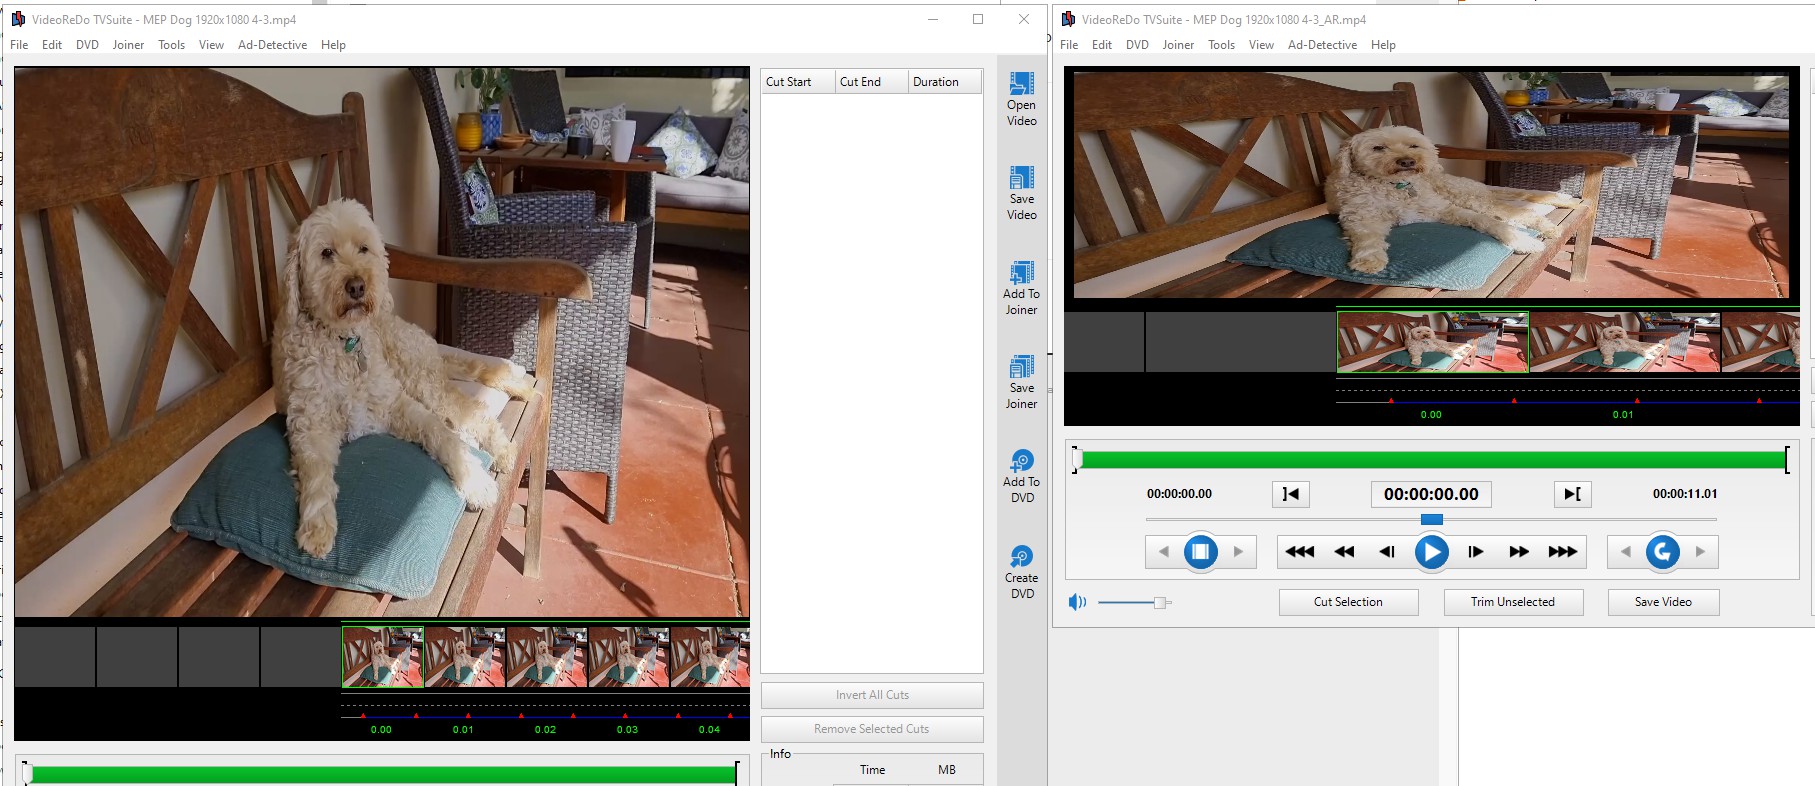
Task: Click the right arrow beside the circular G-arrow button
Action: coord(1700,552)
